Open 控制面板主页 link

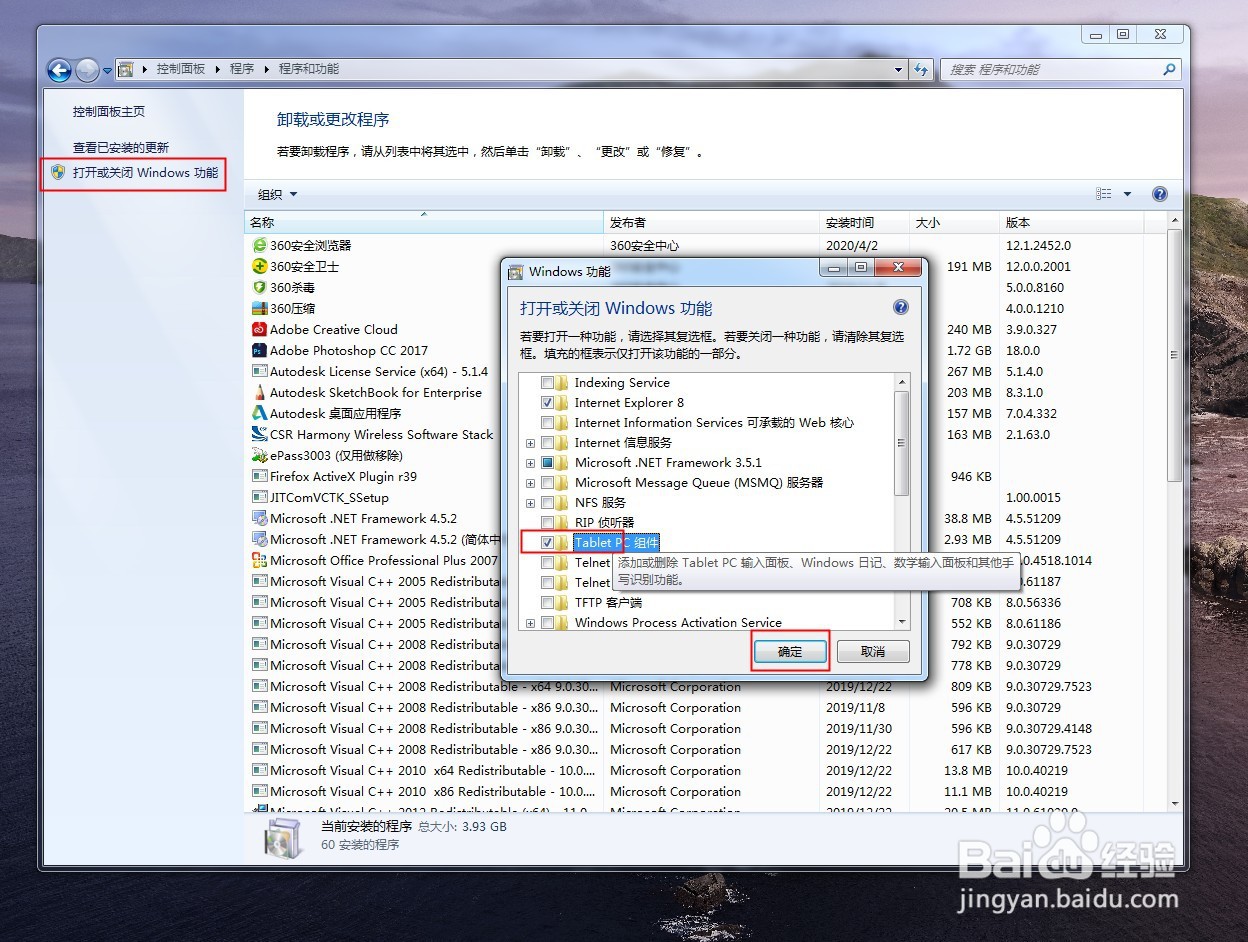click(109, 111)
